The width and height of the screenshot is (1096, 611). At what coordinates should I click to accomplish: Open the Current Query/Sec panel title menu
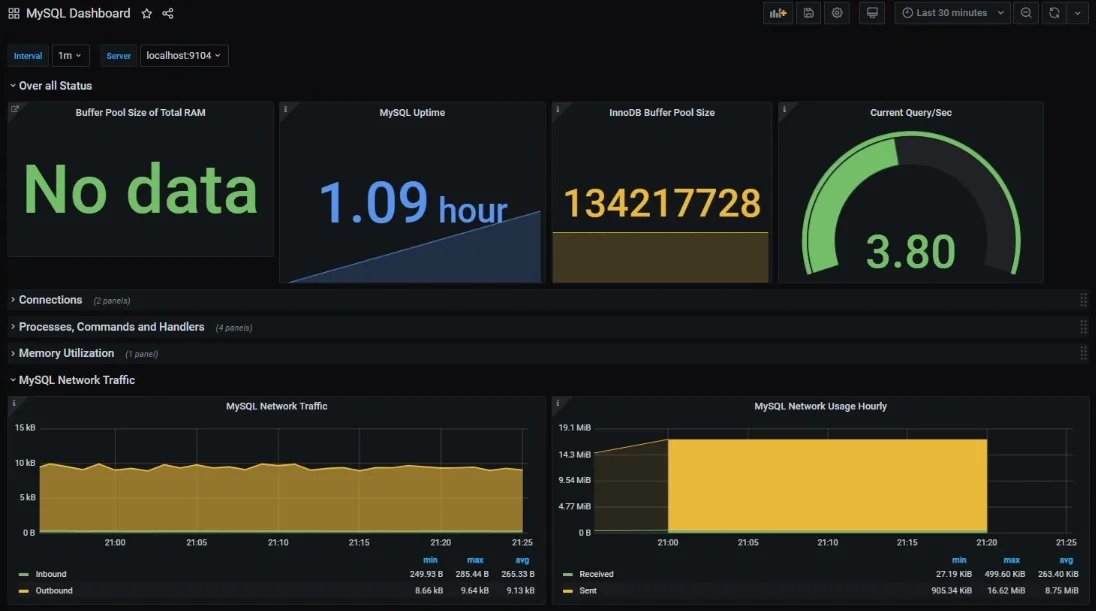tap(908, 112)
